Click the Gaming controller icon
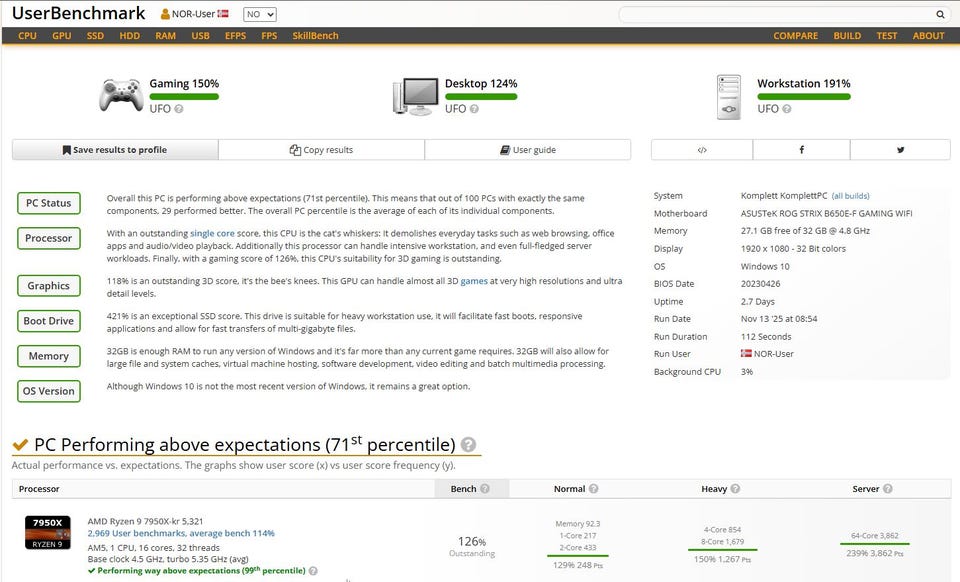960x582 pixels. click(x=121, y=95)
